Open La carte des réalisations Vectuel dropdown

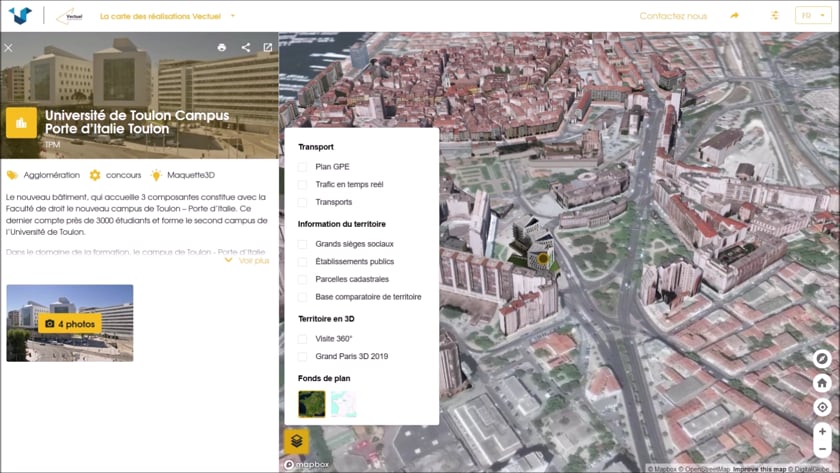pos(167,16)
